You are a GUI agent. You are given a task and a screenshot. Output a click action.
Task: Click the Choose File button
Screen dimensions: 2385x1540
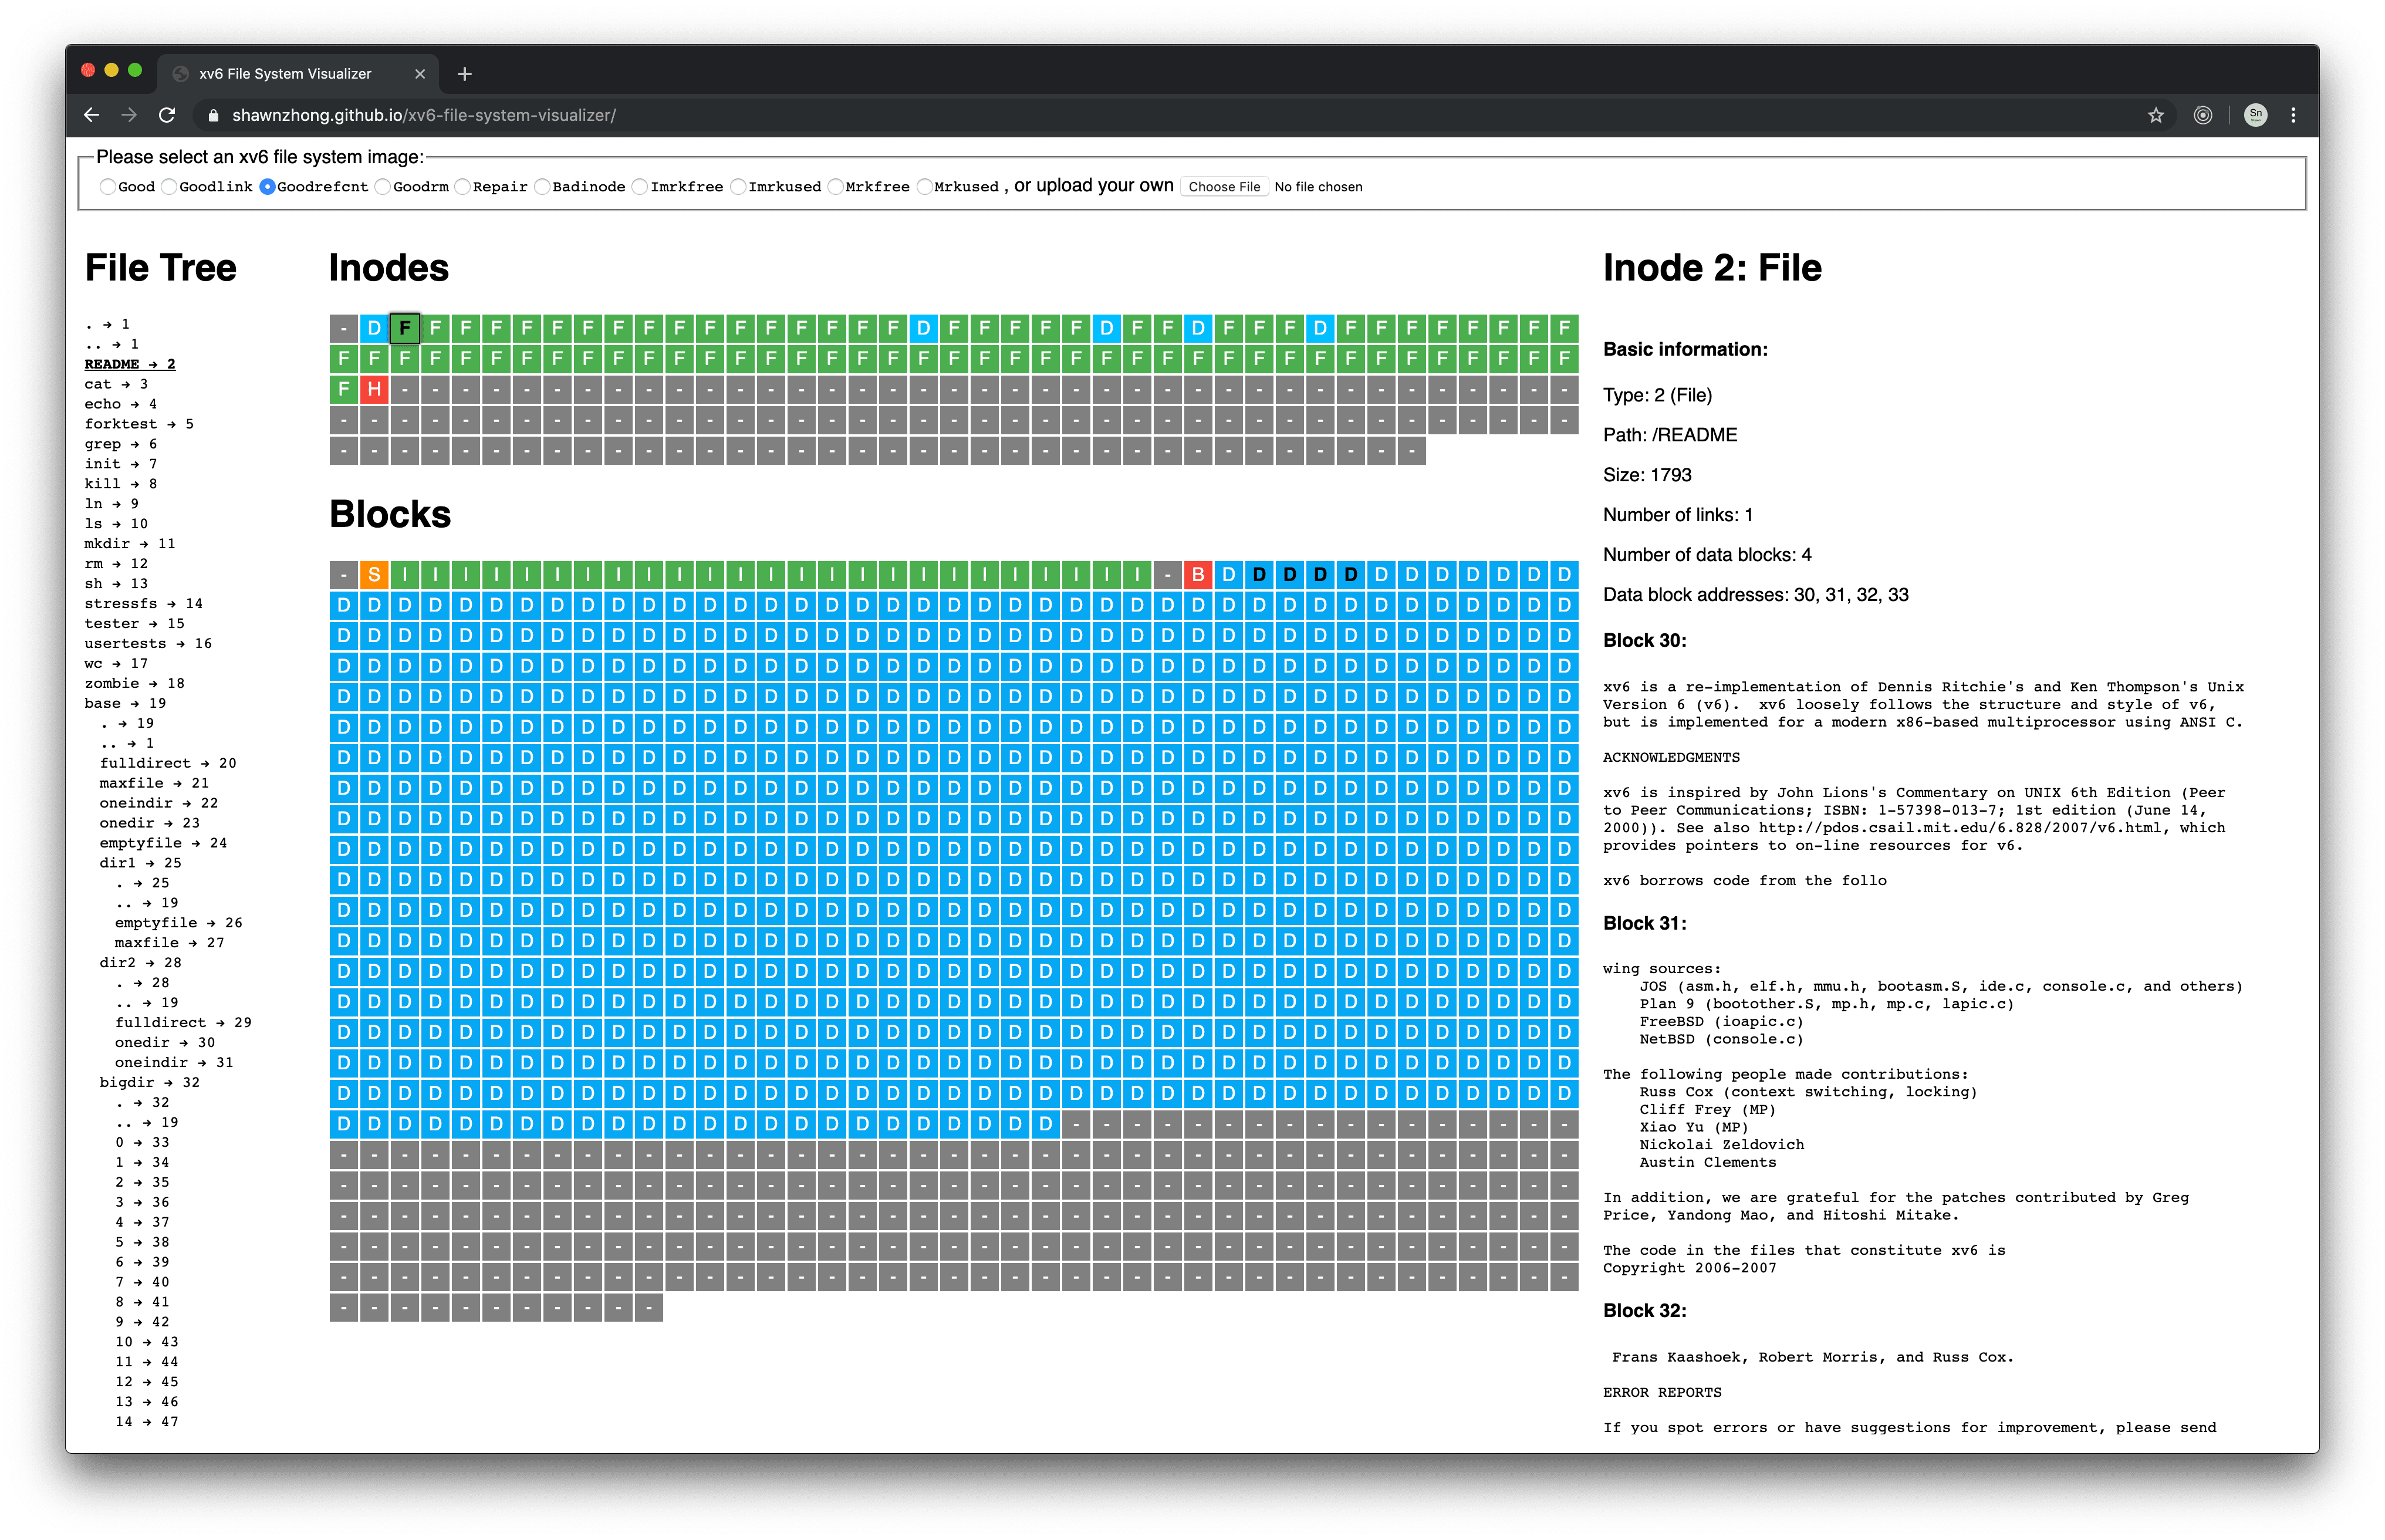tap(1224, 187)
